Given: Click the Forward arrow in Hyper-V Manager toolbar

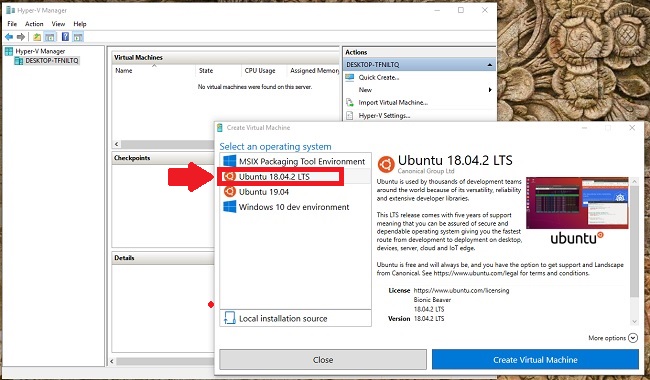Looking at the screenshot, I should click(21, 37).
